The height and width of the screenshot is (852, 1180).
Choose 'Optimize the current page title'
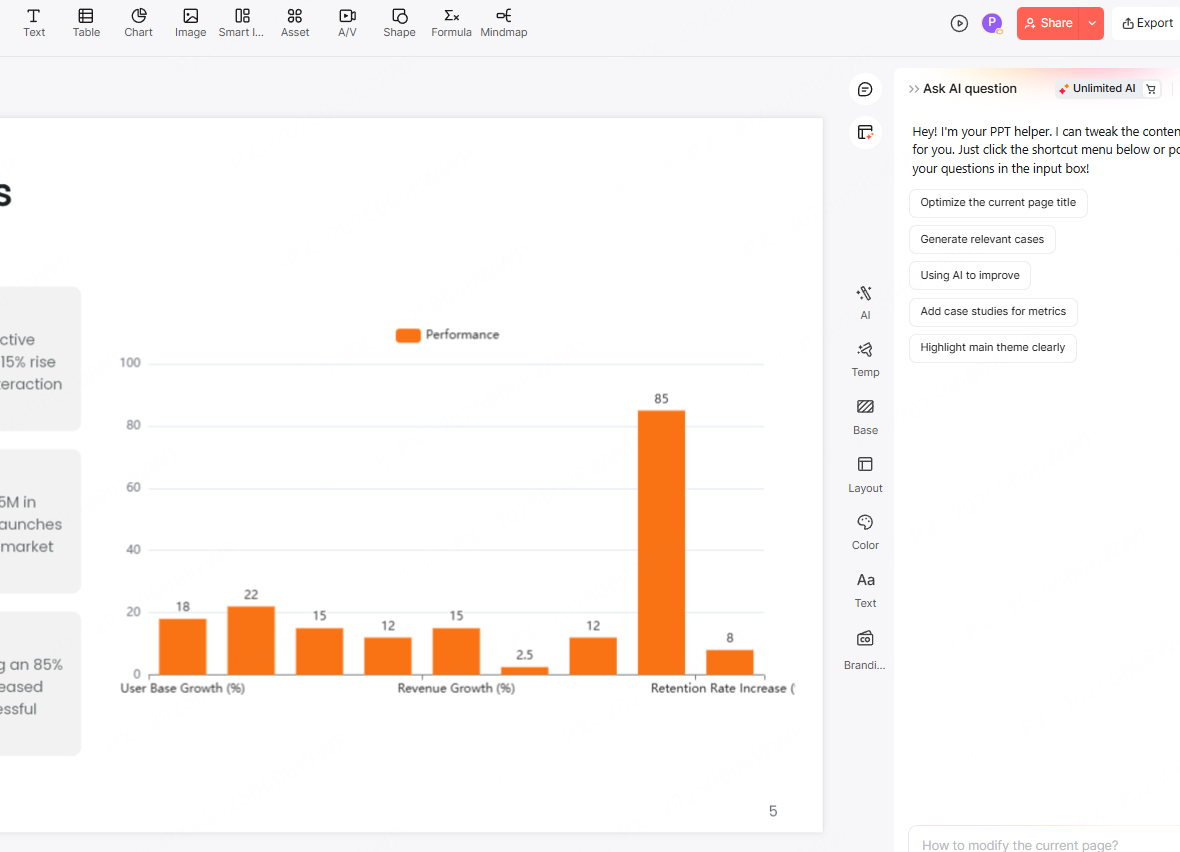pos(997,203)
